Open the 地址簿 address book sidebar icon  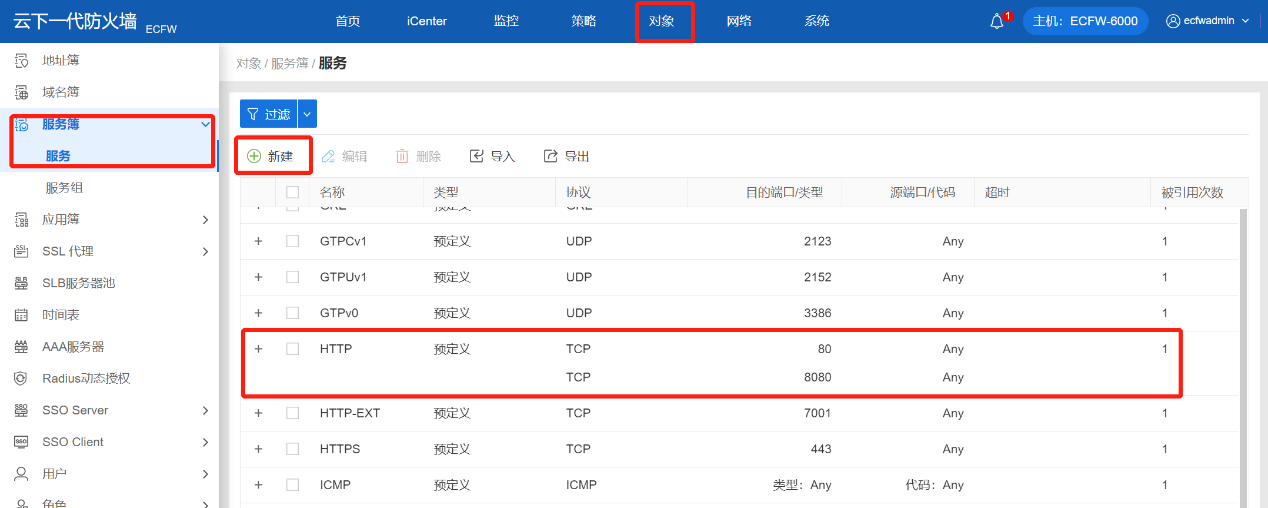21,61
